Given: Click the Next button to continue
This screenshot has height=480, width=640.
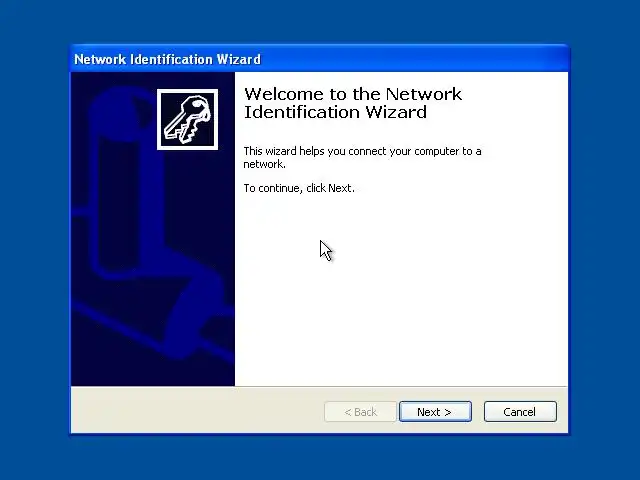Looking at the screenshot, I should pyautogui.click(x=435, y=411).
